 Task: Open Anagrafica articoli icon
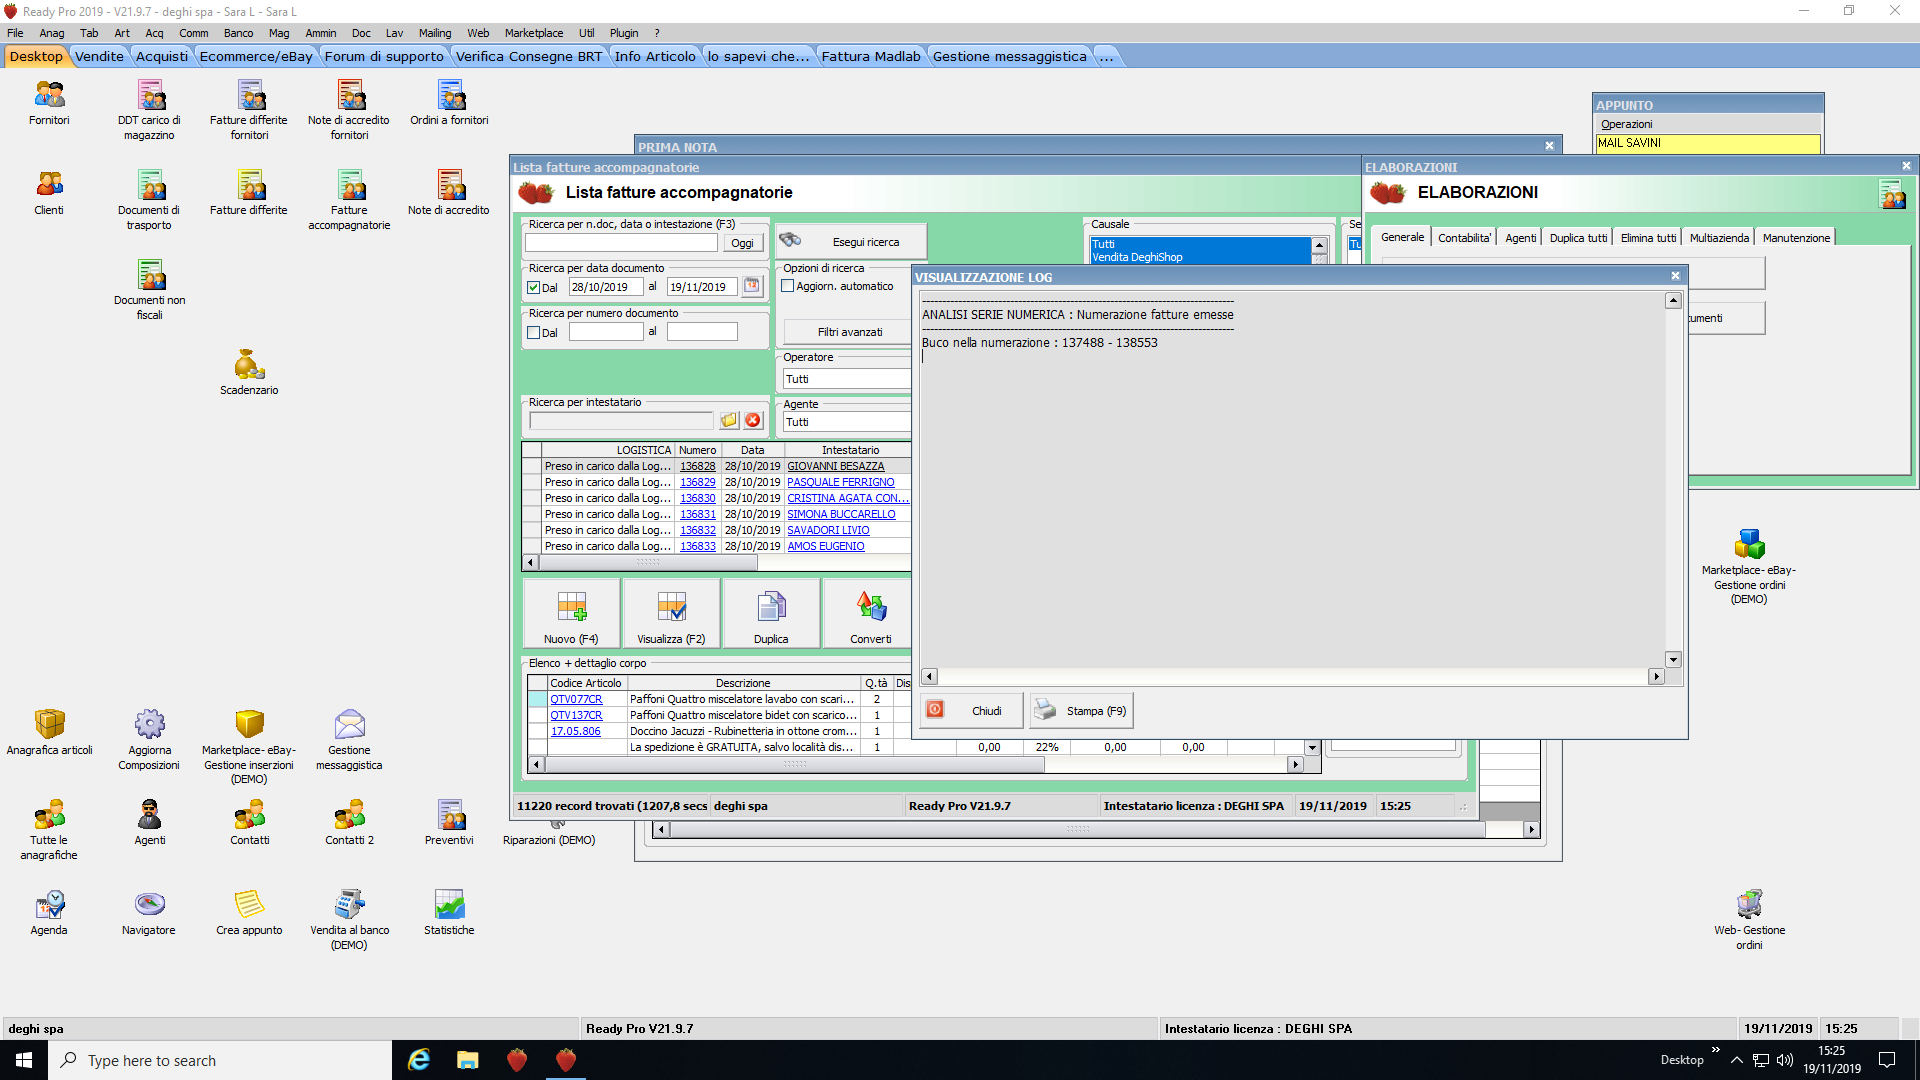49,732
